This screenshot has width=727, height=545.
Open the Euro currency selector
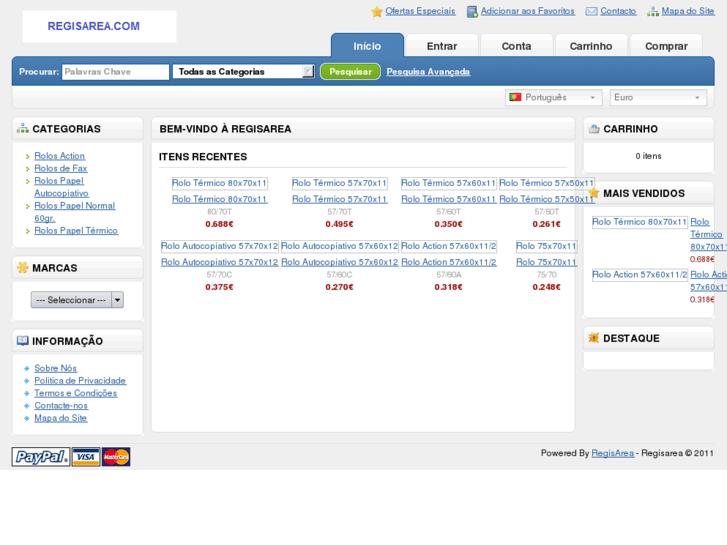pyautogui.click(x=658, y=97)
